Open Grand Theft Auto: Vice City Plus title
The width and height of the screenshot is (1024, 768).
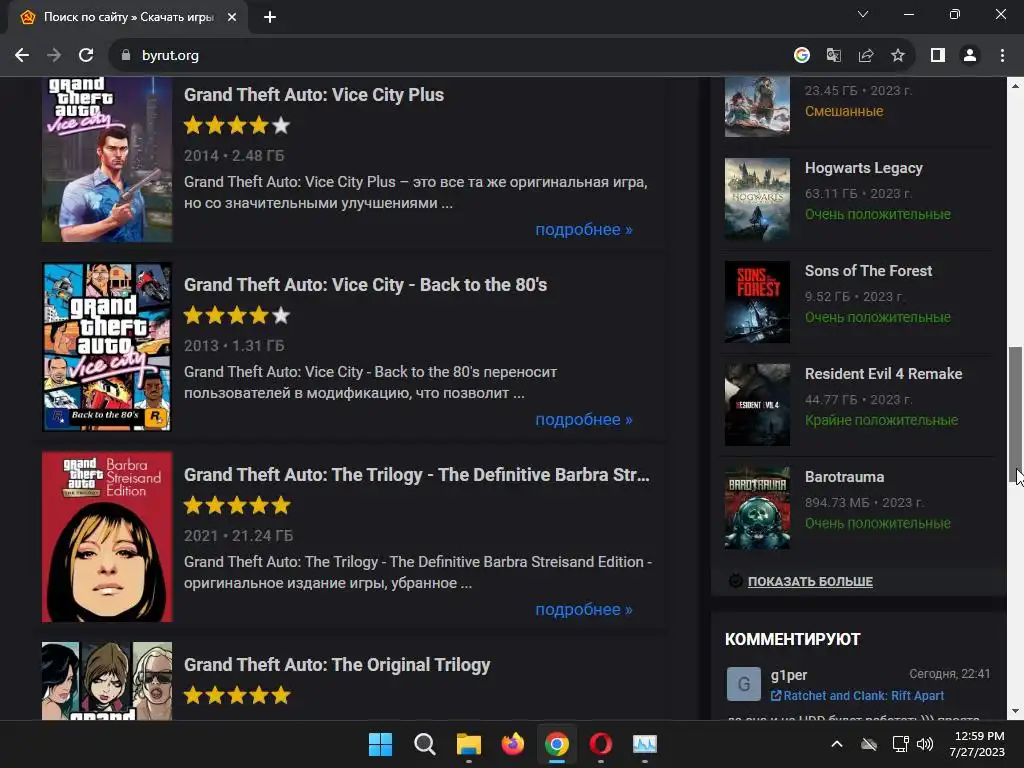tap(313, 95)
